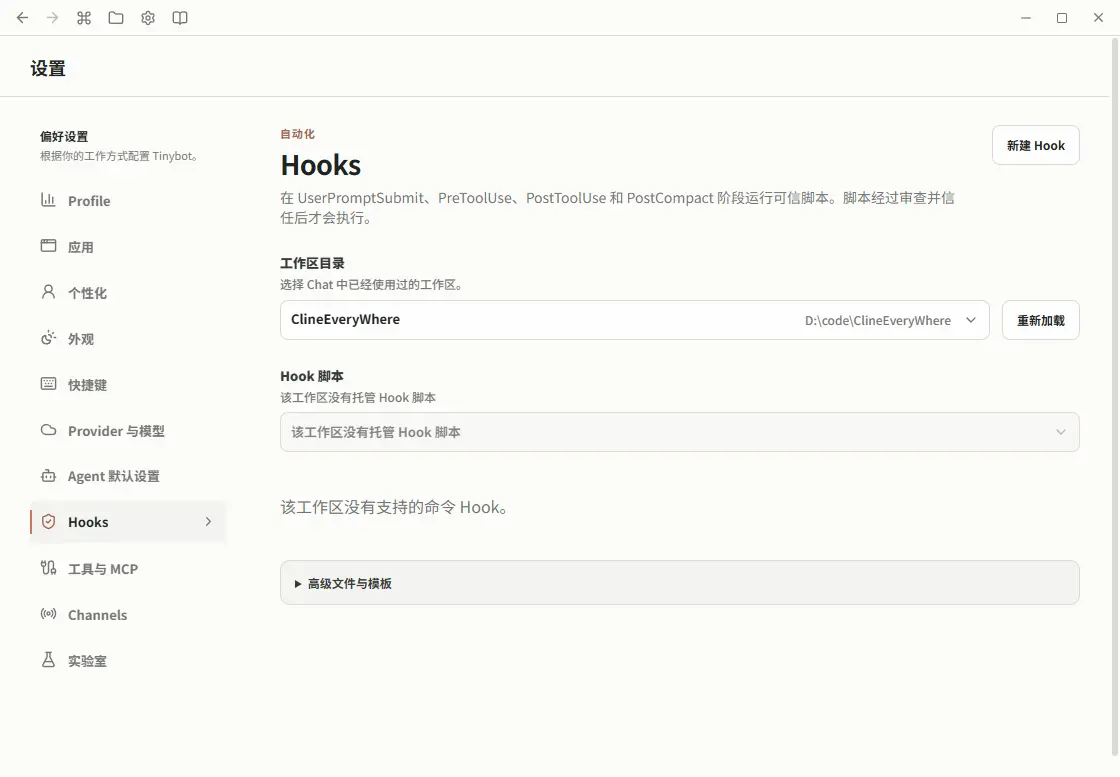Image resolution: width=1120 pixels, height=777 pixels.
Task: Close the settings window
Action: tap(1099, 18)
